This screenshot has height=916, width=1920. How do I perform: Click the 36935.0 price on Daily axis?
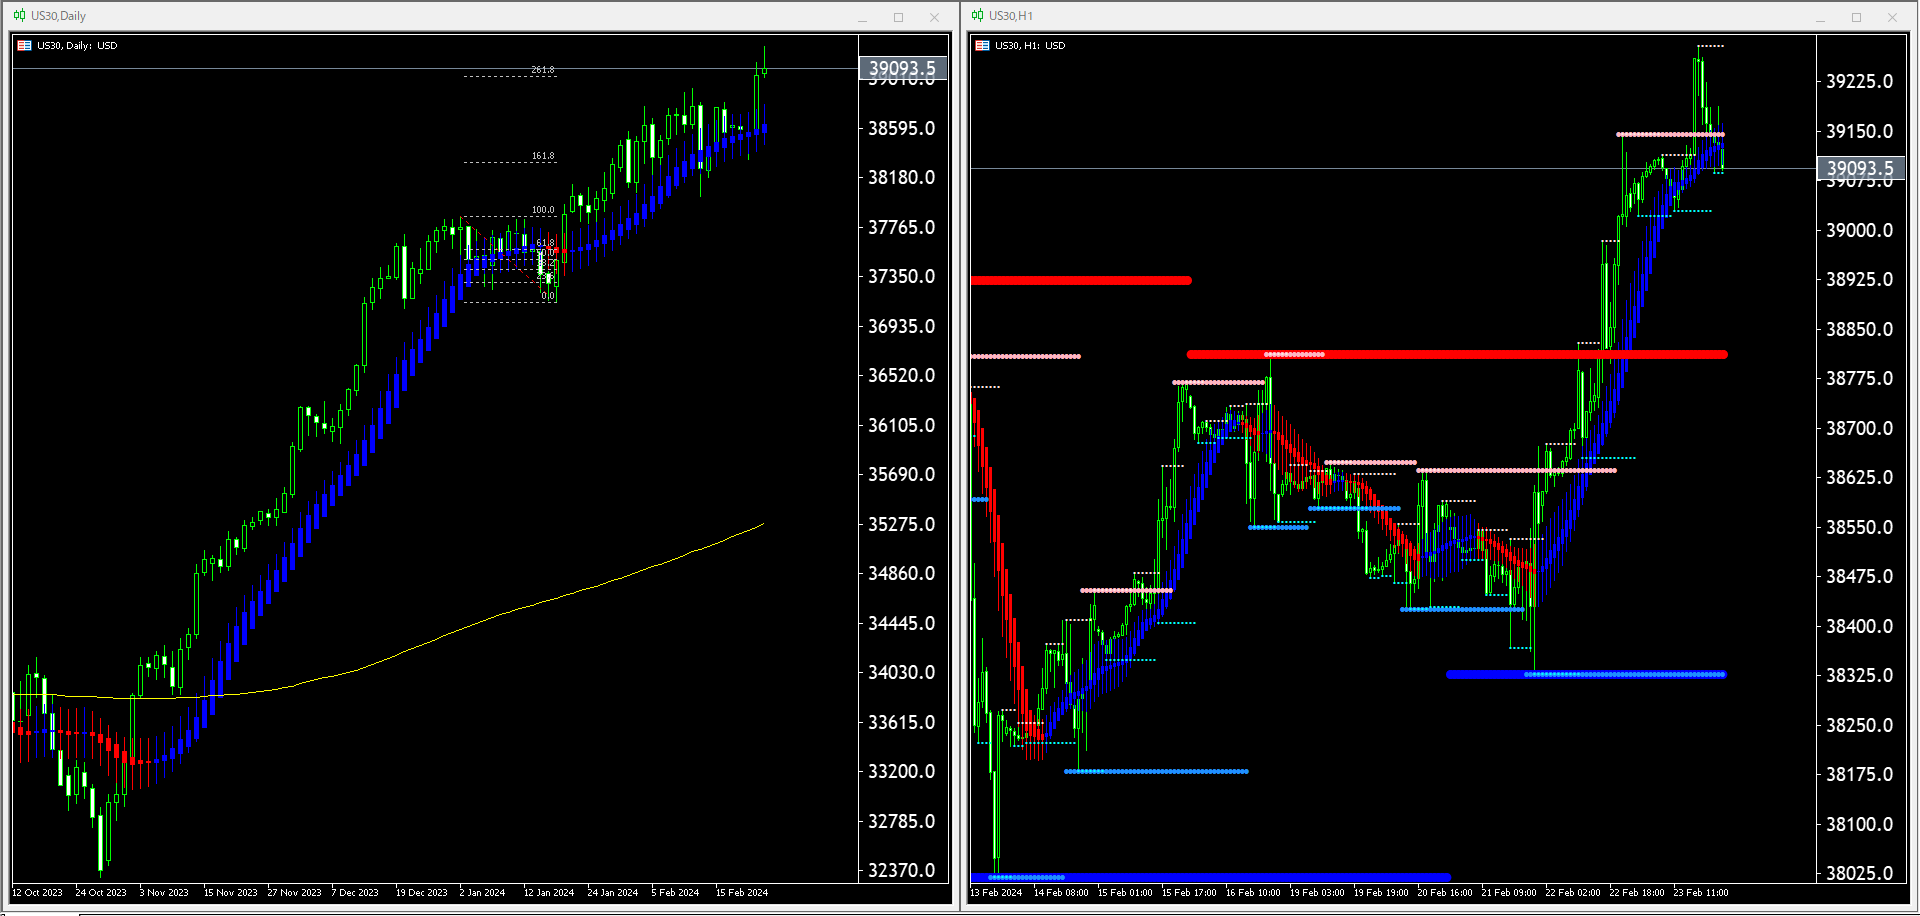click(902, 326)
